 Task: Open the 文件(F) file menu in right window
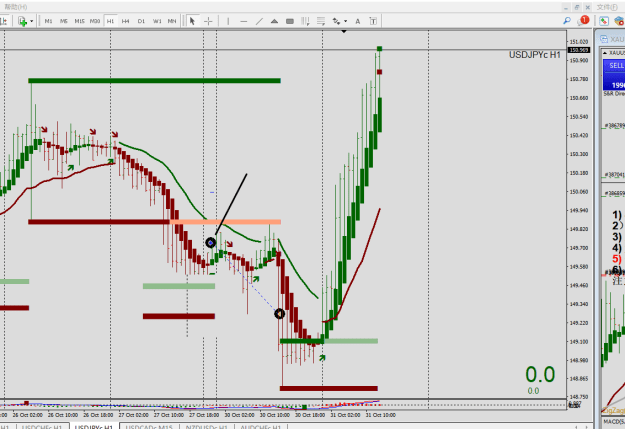[x=607, y=7]
